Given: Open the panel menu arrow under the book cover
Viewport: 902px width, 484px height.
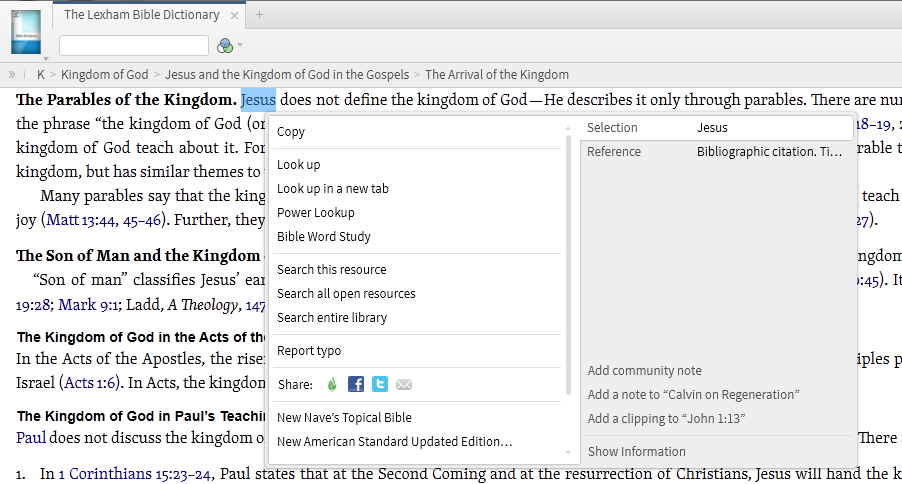Looking at the screenshot, I should tap(46, 59).
